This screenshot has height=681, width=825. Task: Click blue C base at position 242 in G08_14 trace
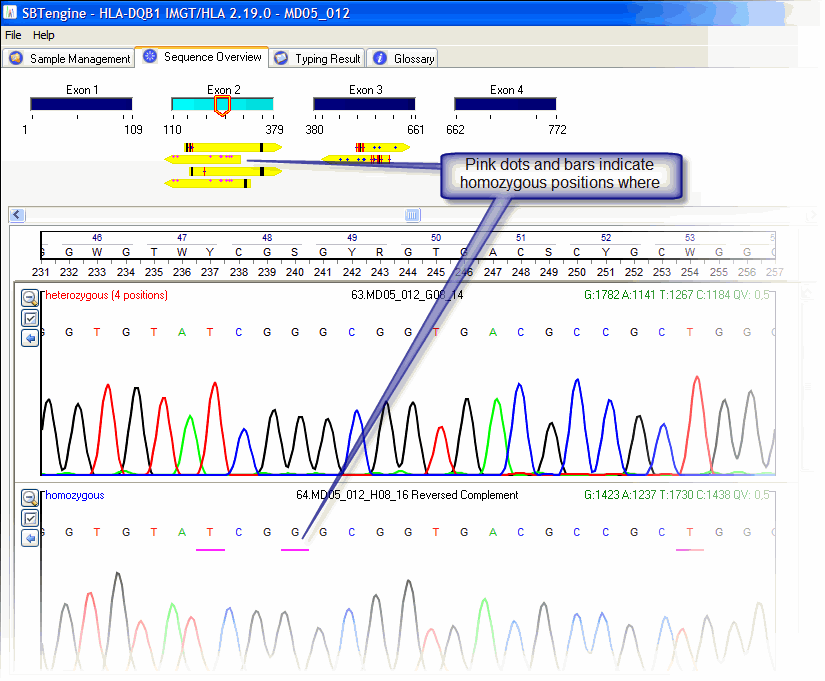(351, 332)
